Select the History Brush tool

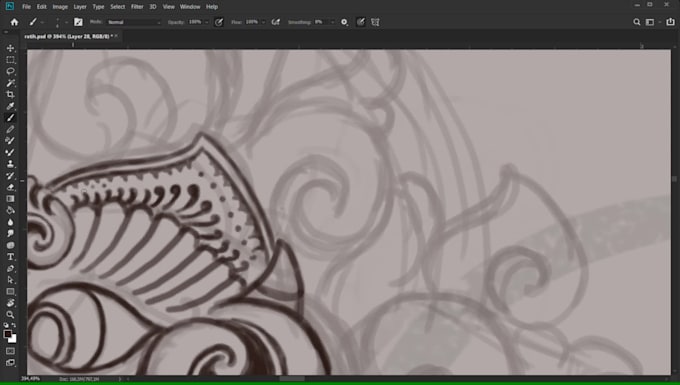[x=10, y=176]
